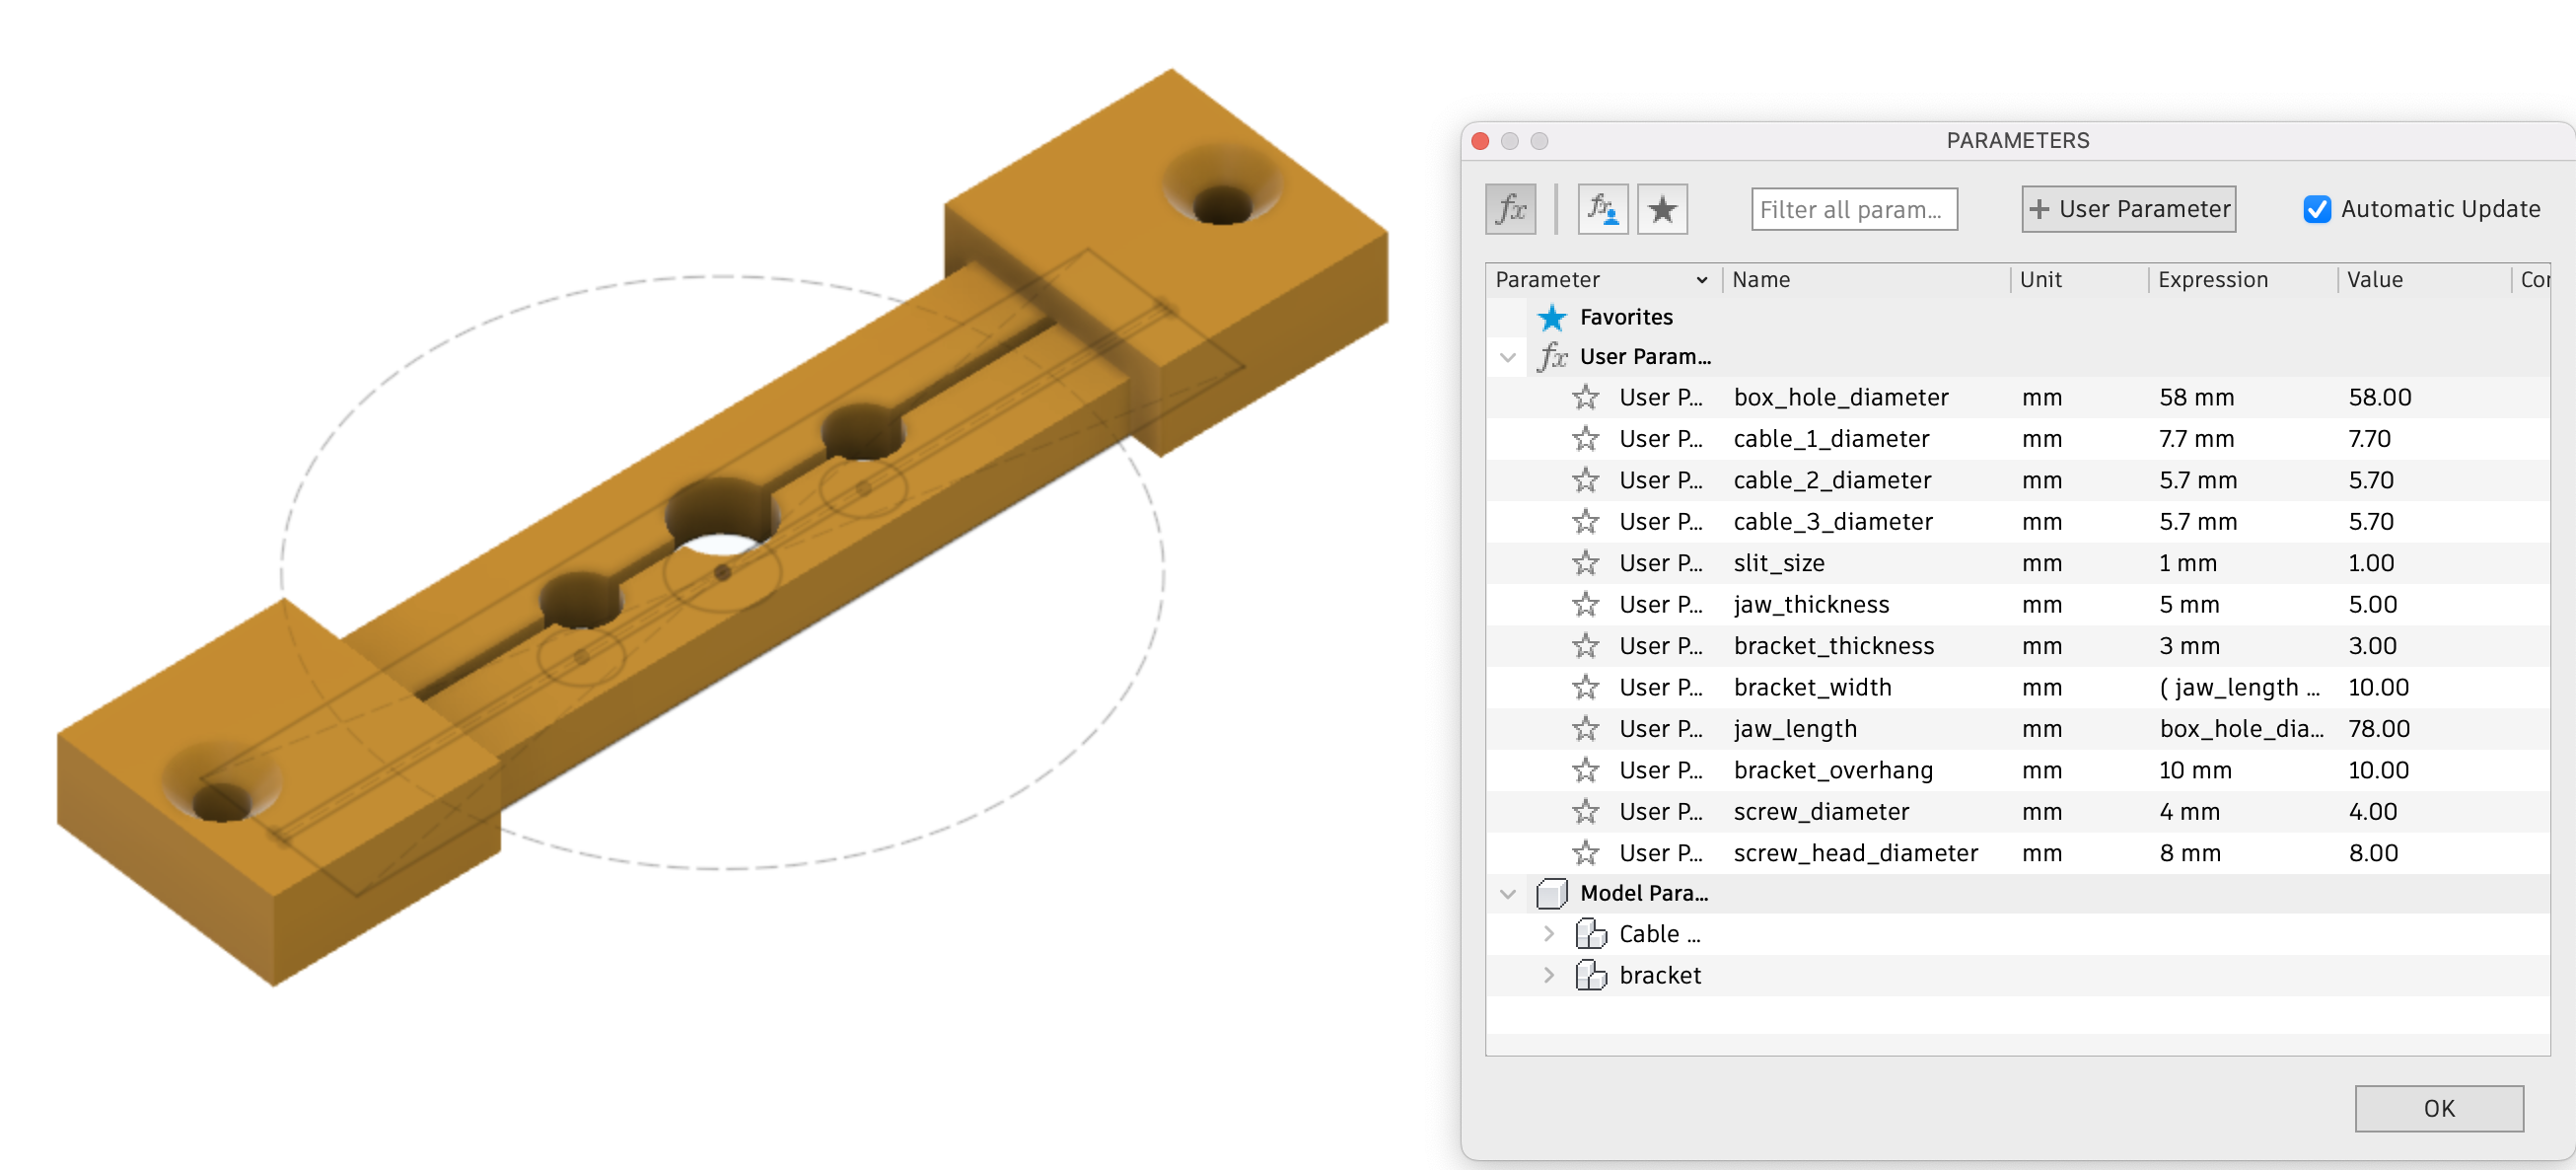The width and height of the screenshot is (2576, 1170).
Task: Collapse the User Parameters group
Action: [x=1508, y=357]
